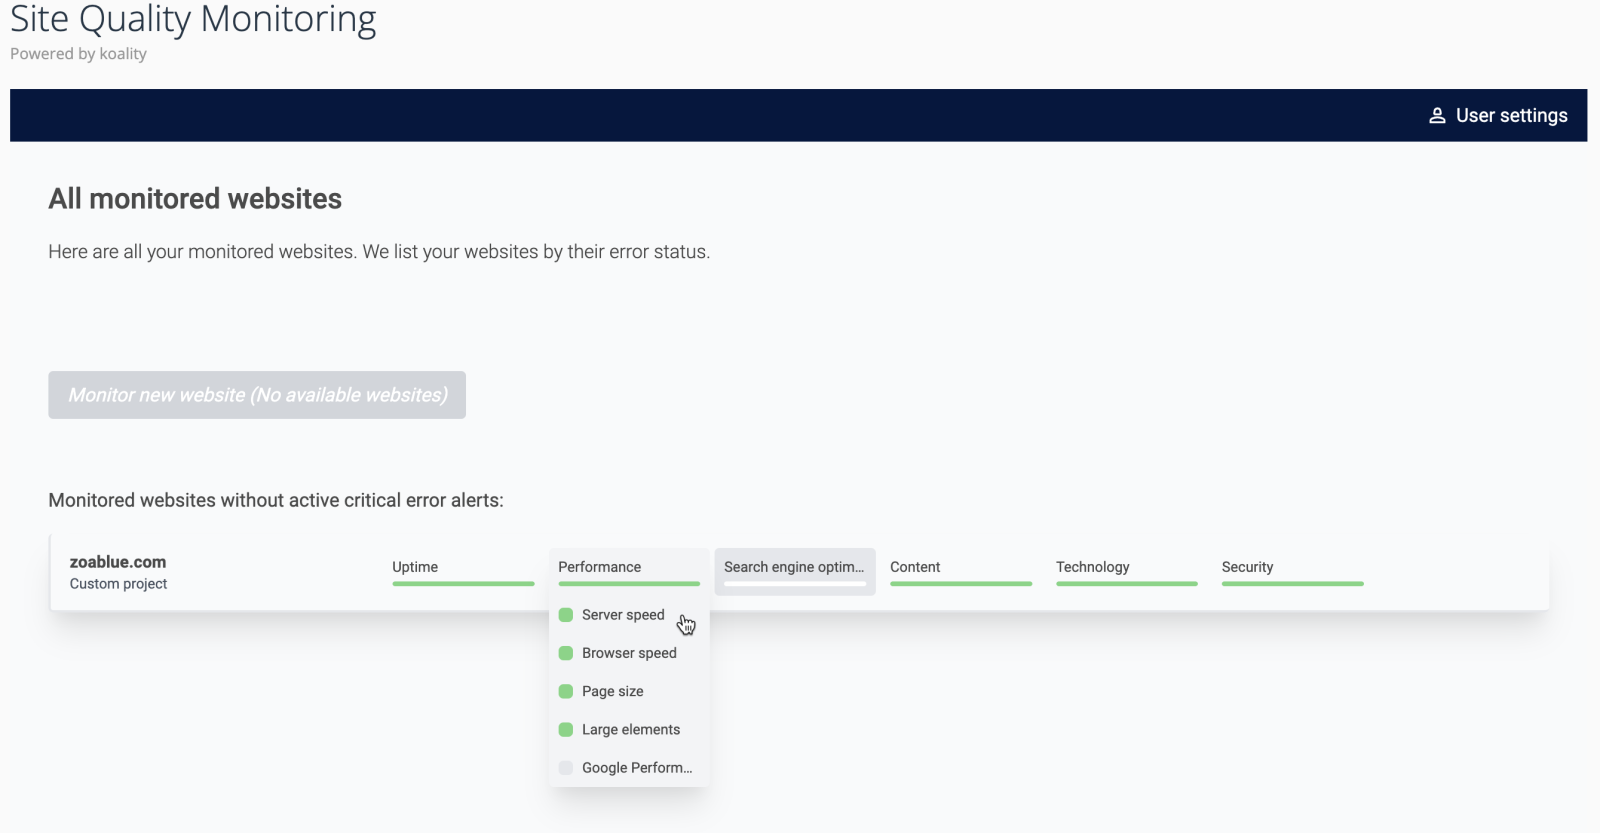Click green status dot beside Large elements

coord(566,730)
